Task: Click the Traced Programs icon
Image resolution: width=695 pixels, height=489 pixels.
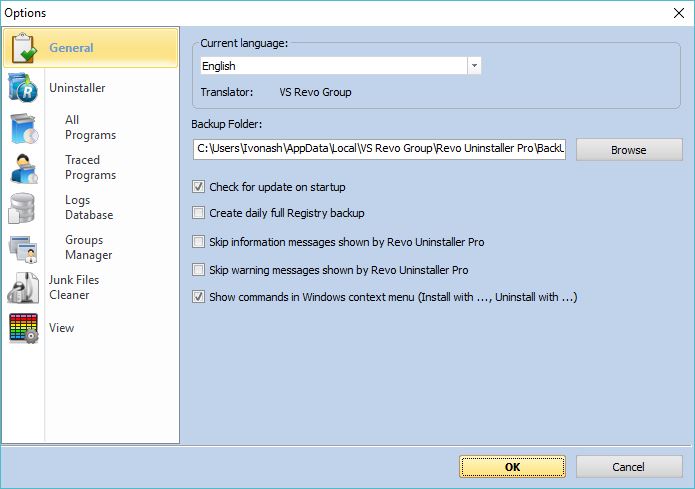Action: (x=24, y=168)
